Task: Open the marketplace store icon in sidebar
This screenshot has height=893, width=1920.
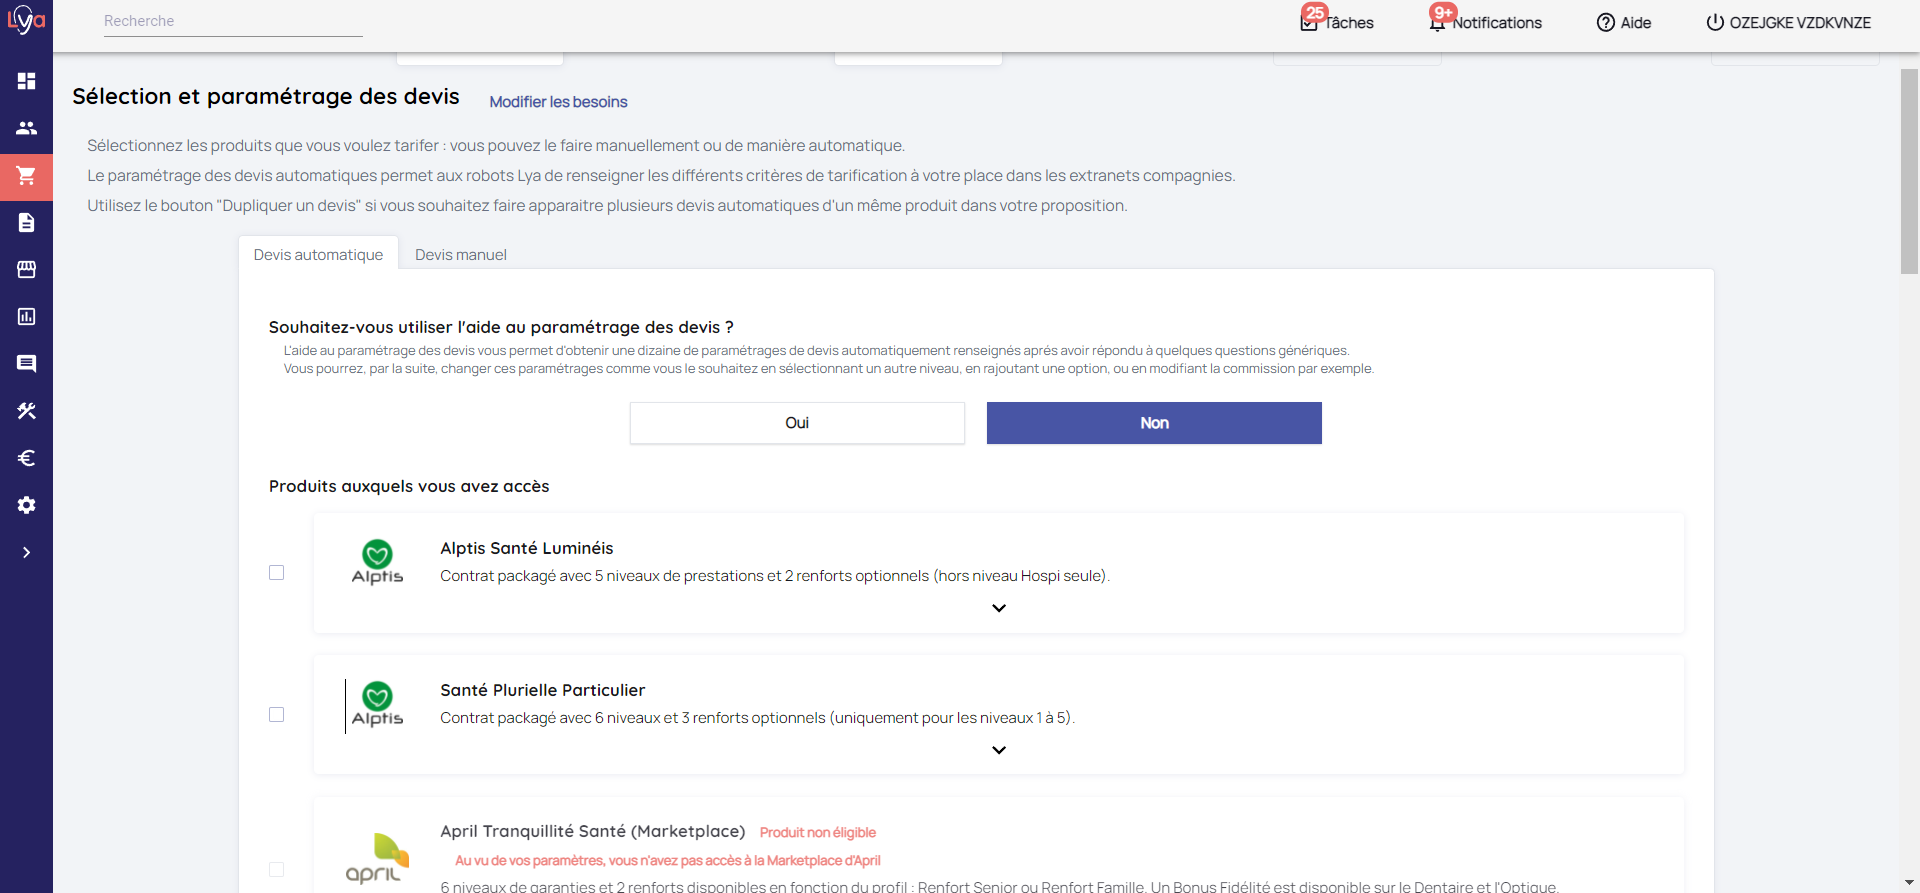Action: pyautogui.click(x=26, y=270)
